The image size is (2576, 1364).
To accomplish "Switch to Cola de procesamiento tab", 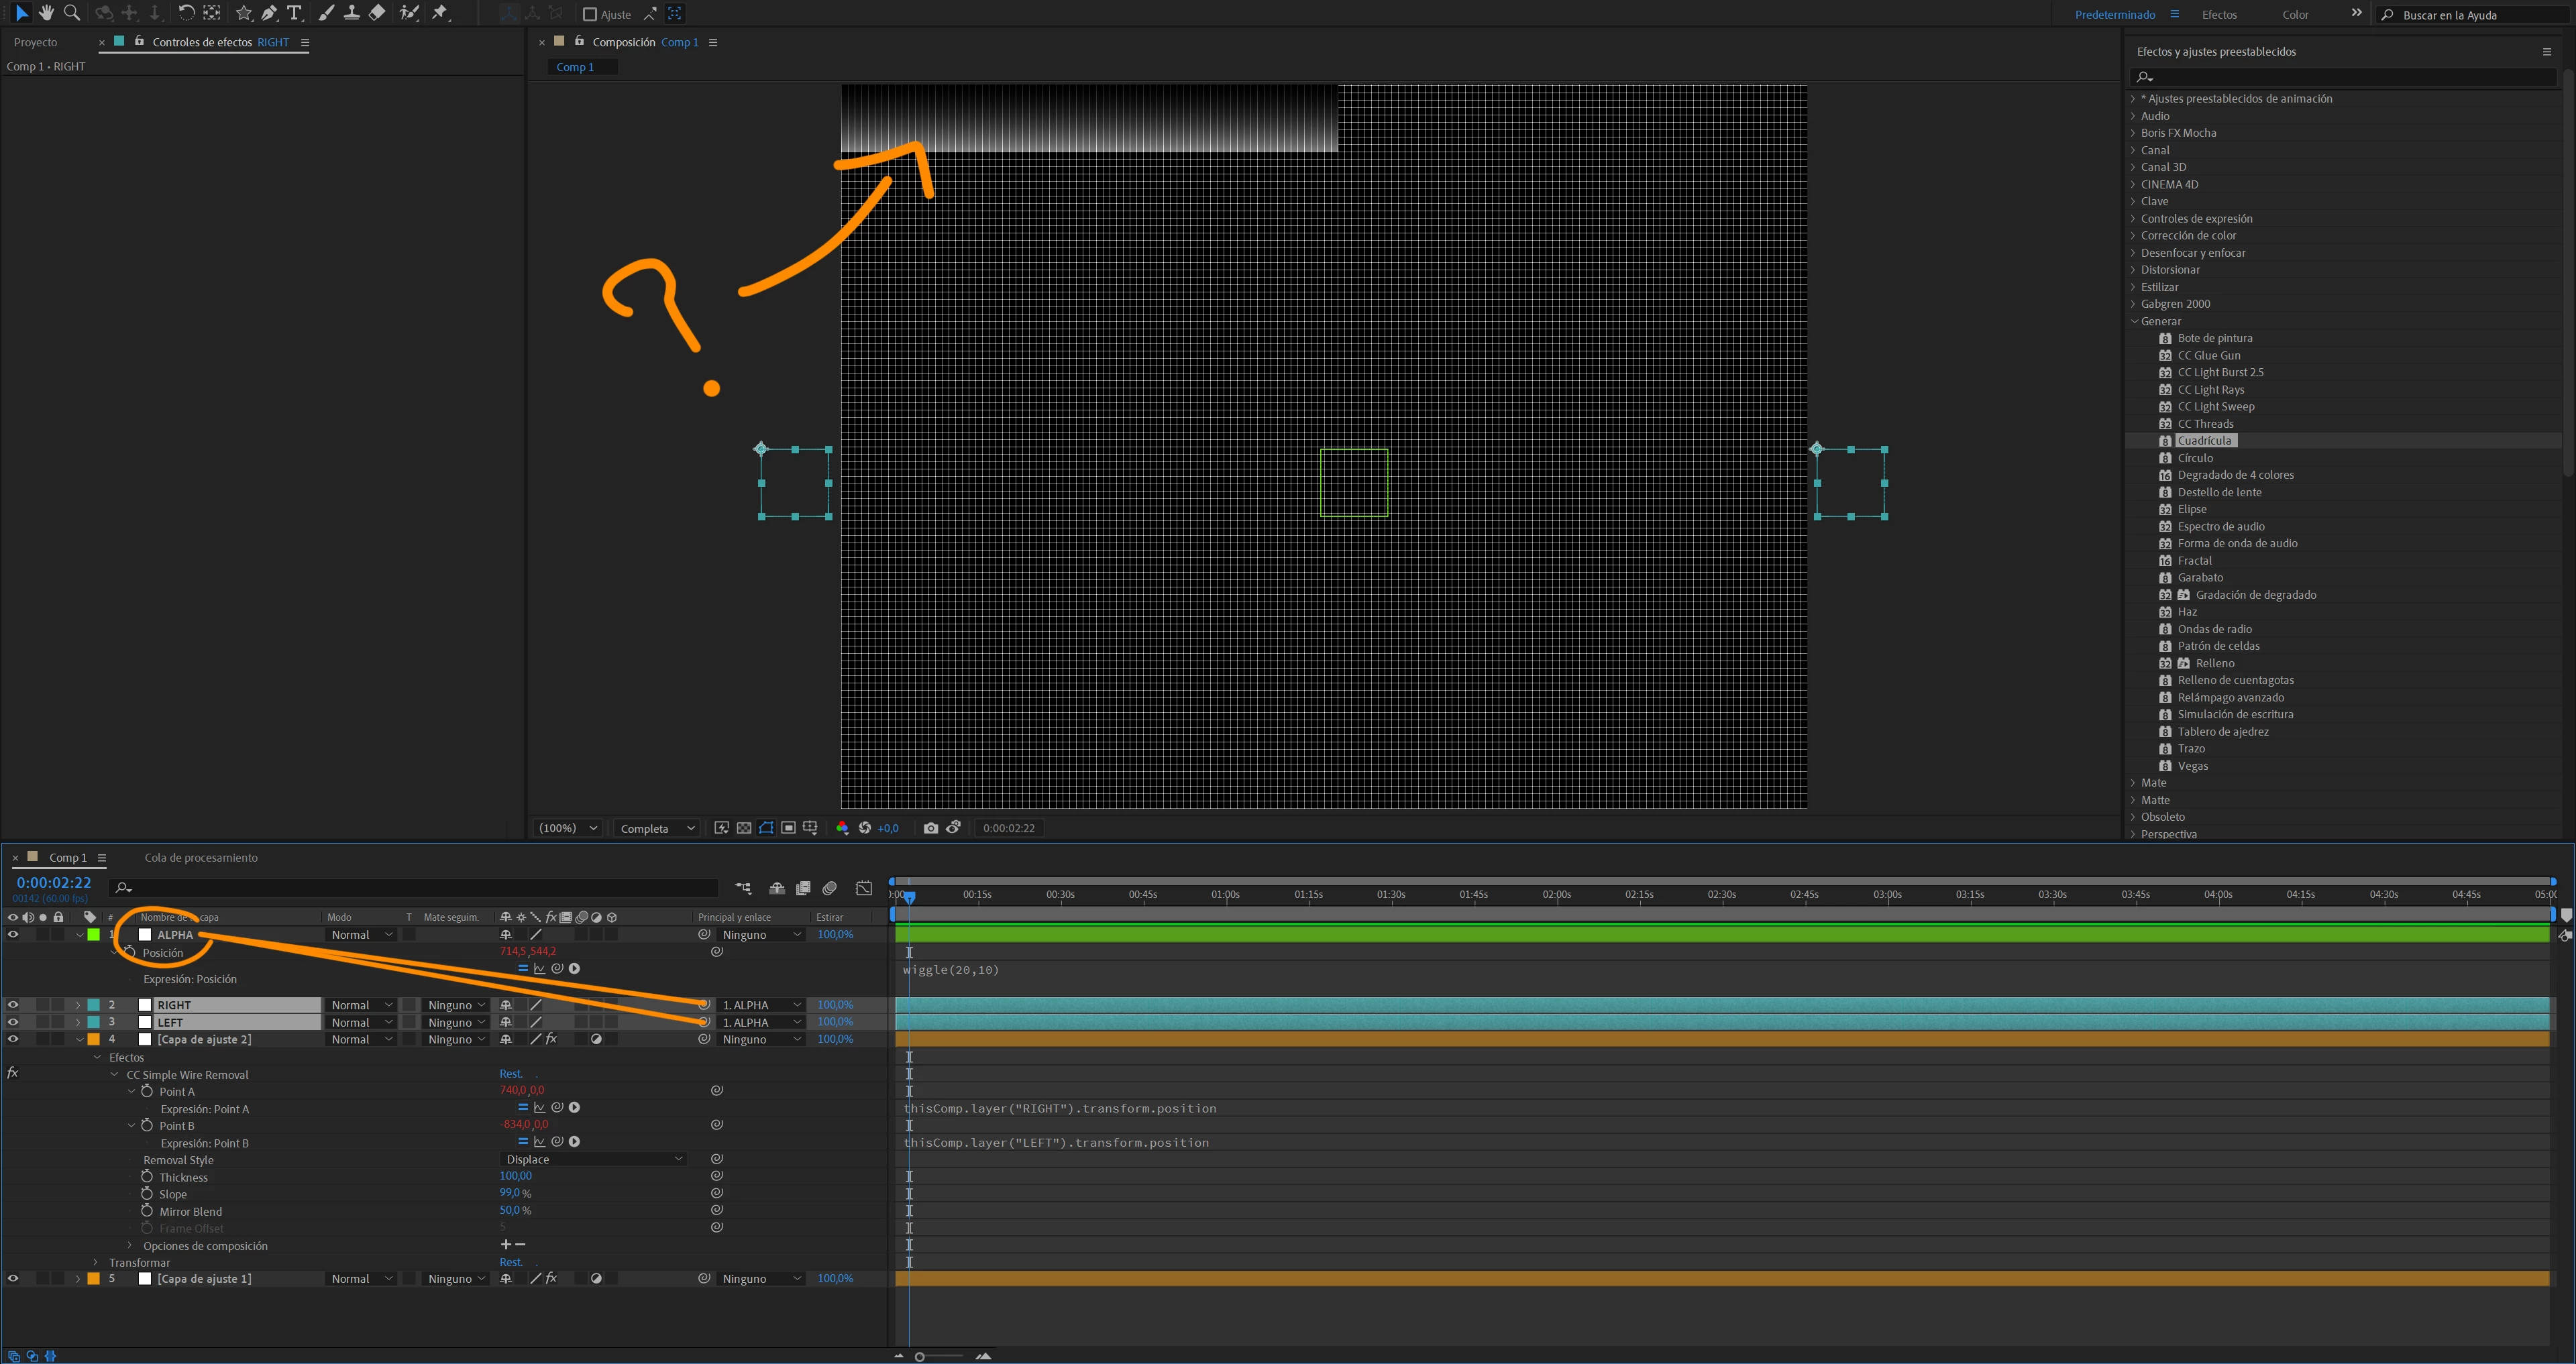I will pyautogui.click(x=201, y=857).
